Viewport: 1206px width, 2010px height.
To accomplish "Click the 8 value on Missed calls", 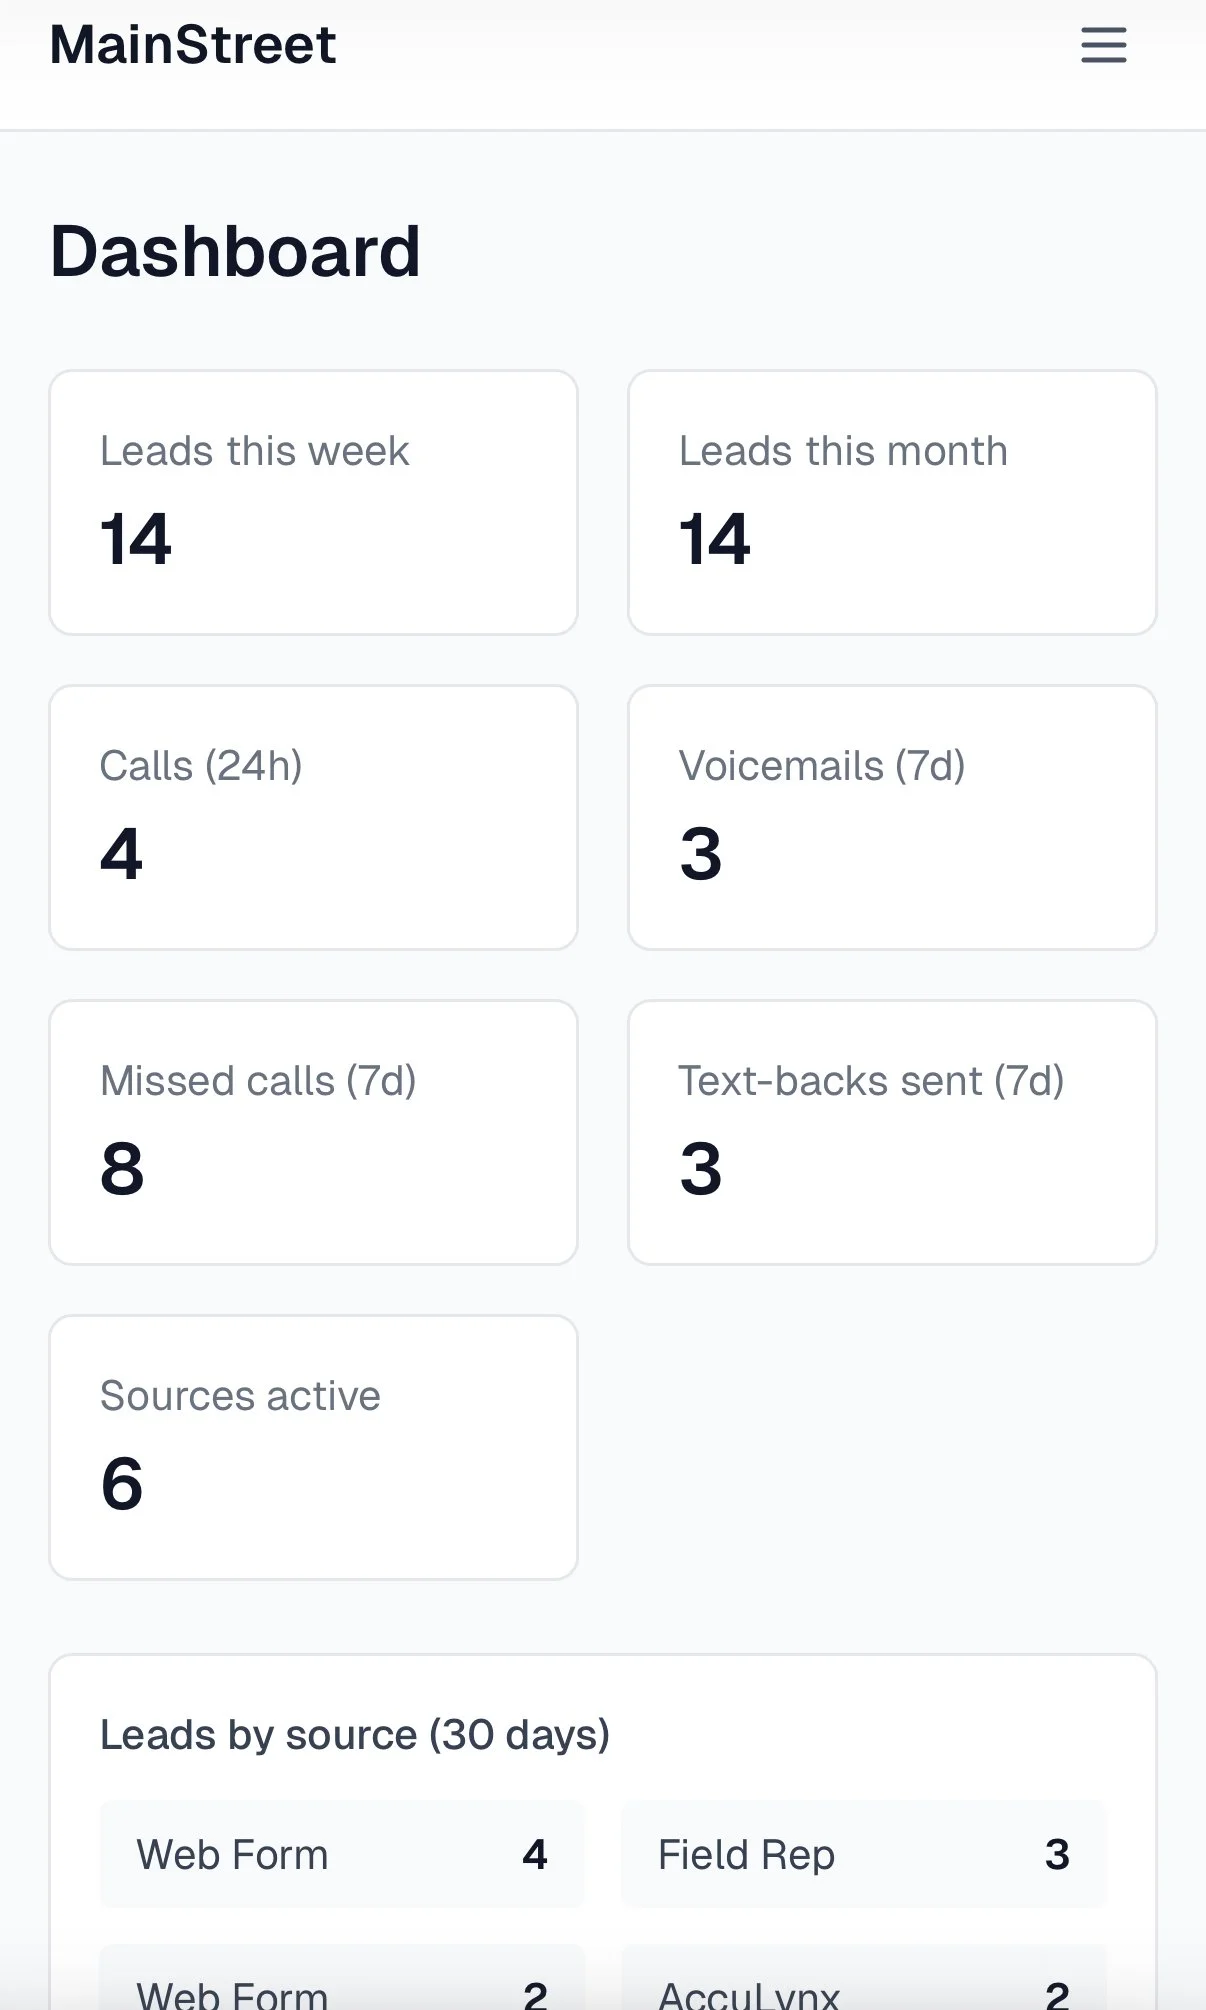I will 122,1170.
